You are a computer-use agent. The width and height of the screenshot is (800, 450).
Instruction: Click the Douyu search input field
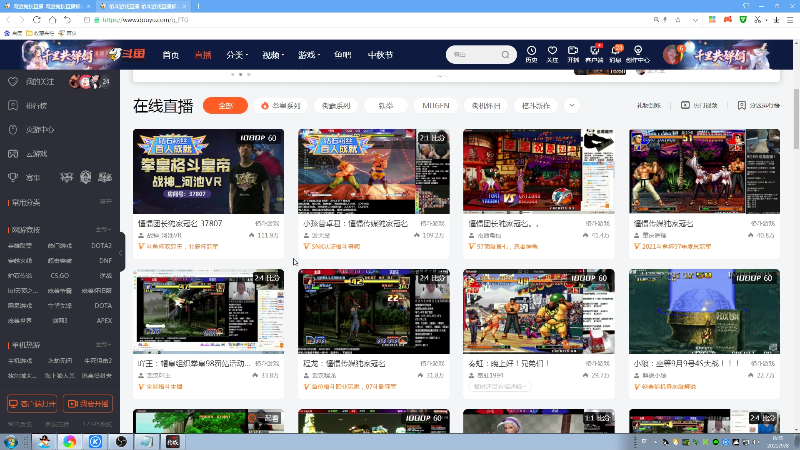pyautogui.click(x=474, y=55)
